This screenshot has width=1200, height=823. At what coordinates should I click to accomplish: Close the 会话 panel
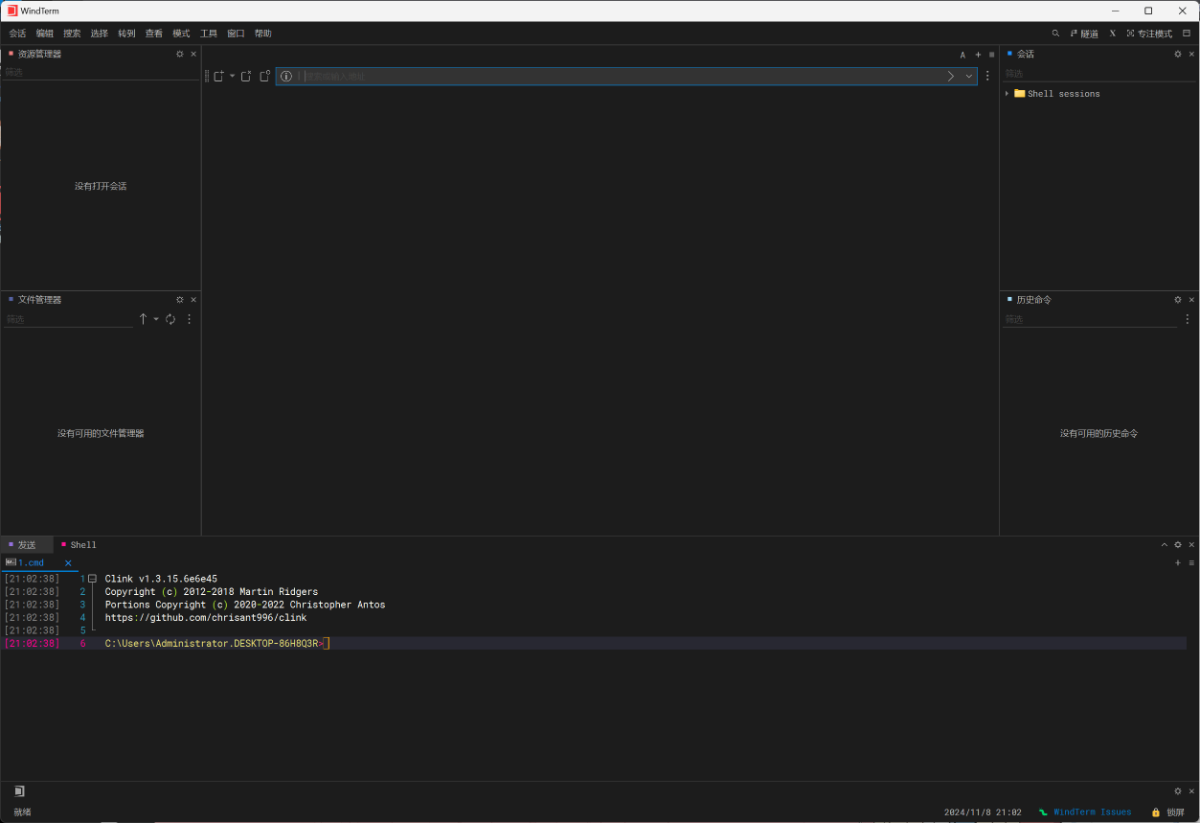[1192, 54]
